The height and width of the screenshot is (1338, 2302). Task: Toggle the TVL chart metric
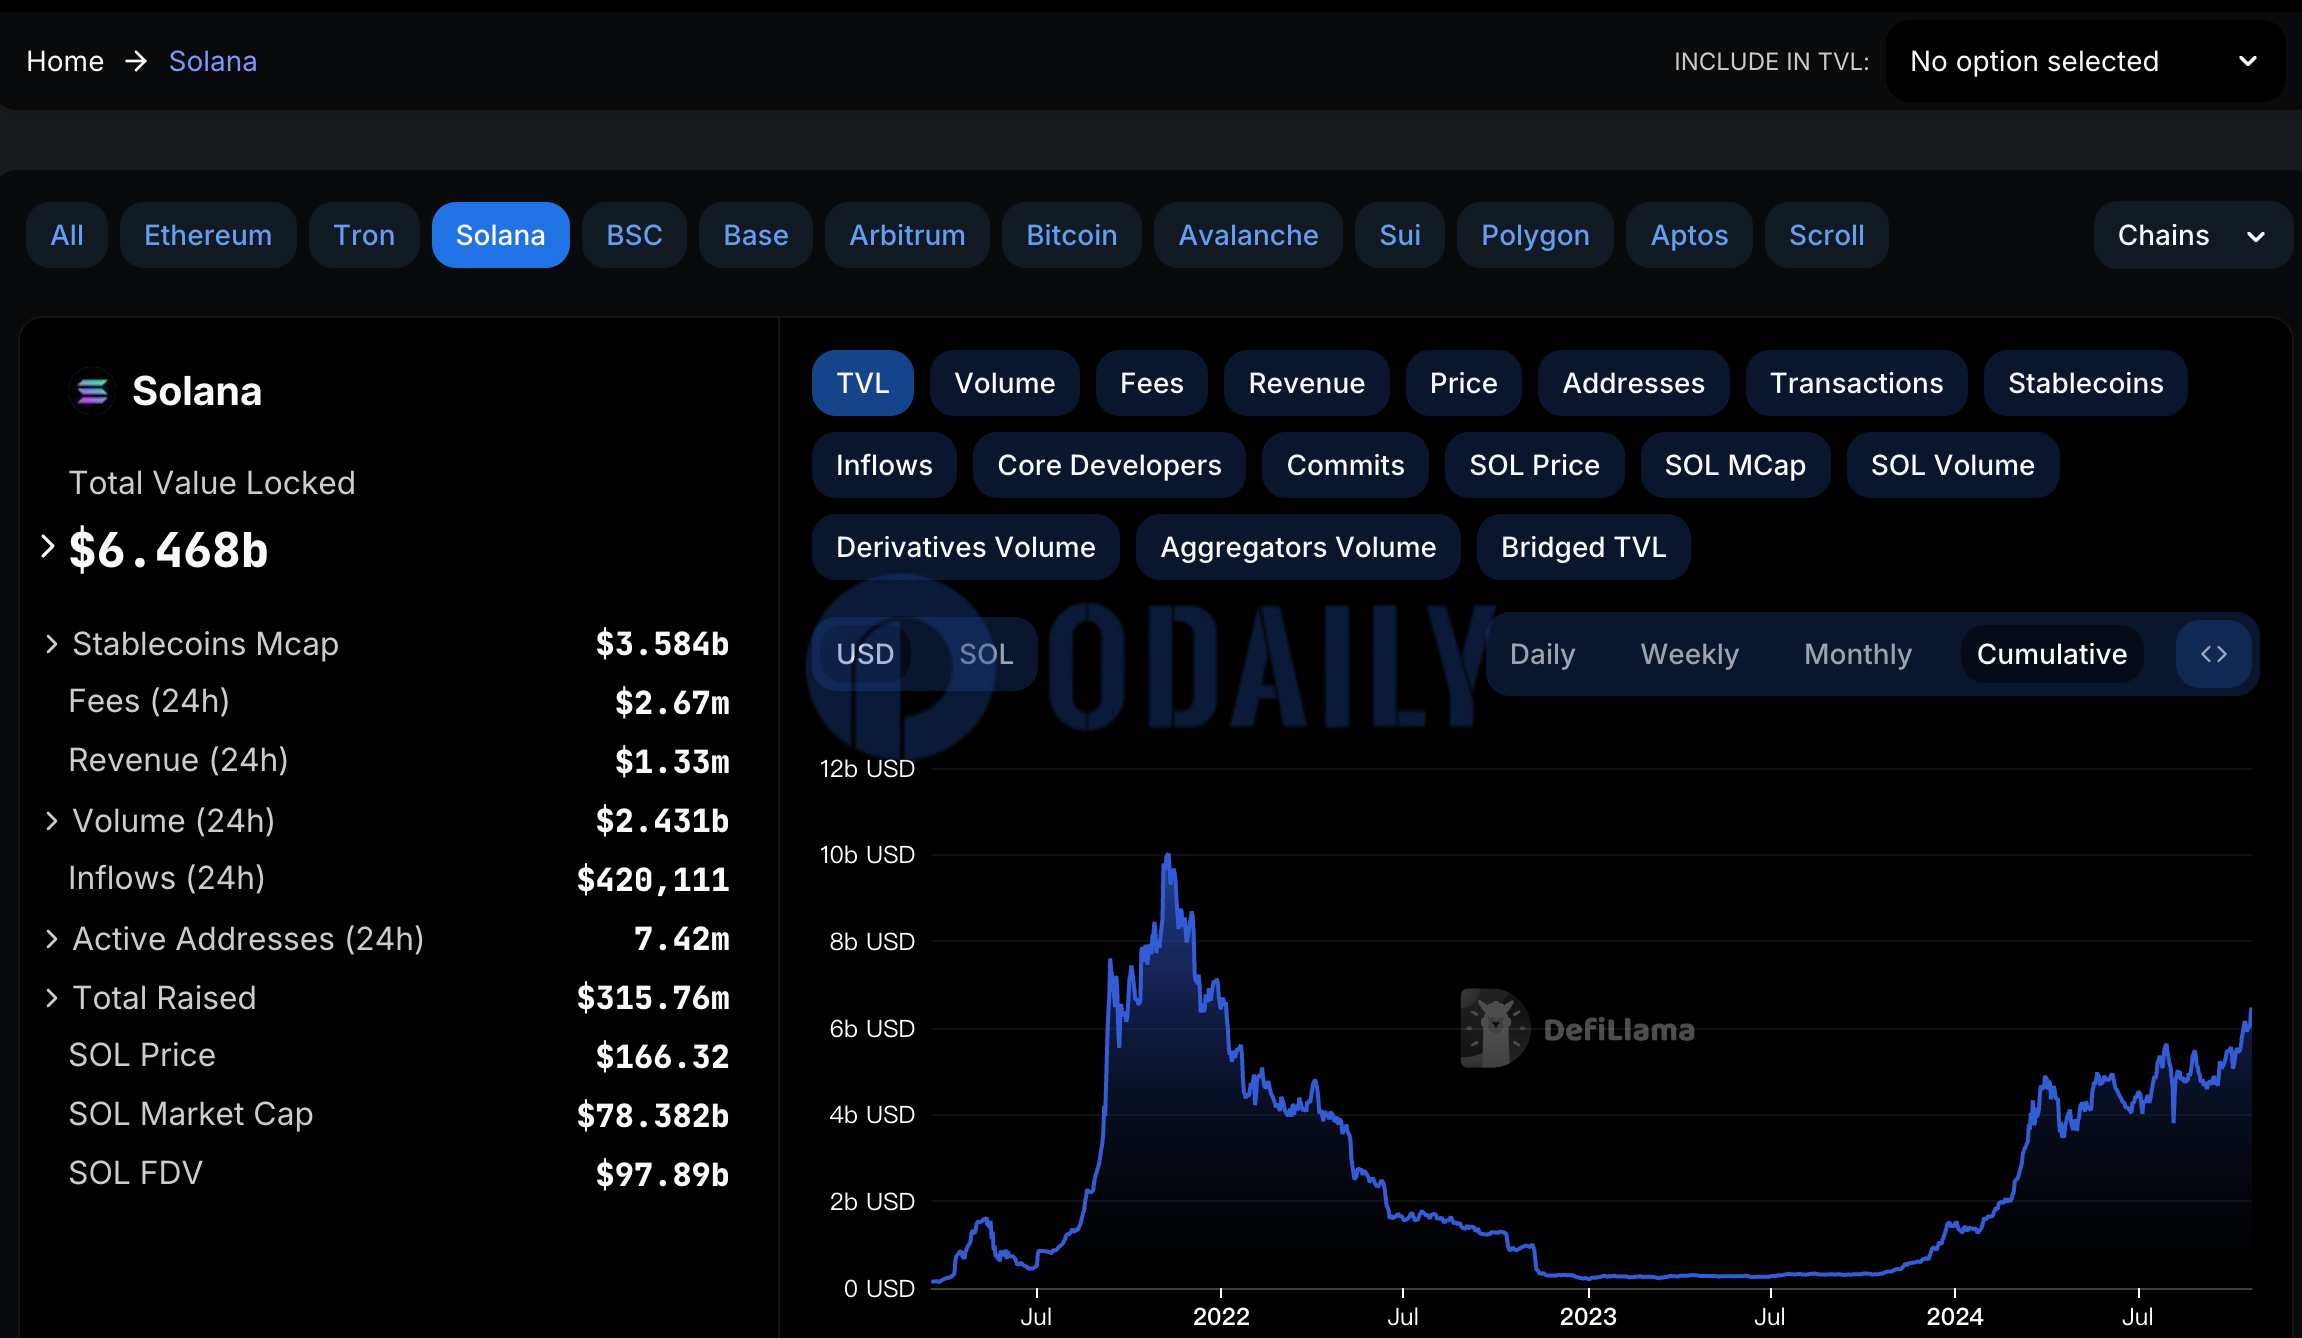point(862,383)
